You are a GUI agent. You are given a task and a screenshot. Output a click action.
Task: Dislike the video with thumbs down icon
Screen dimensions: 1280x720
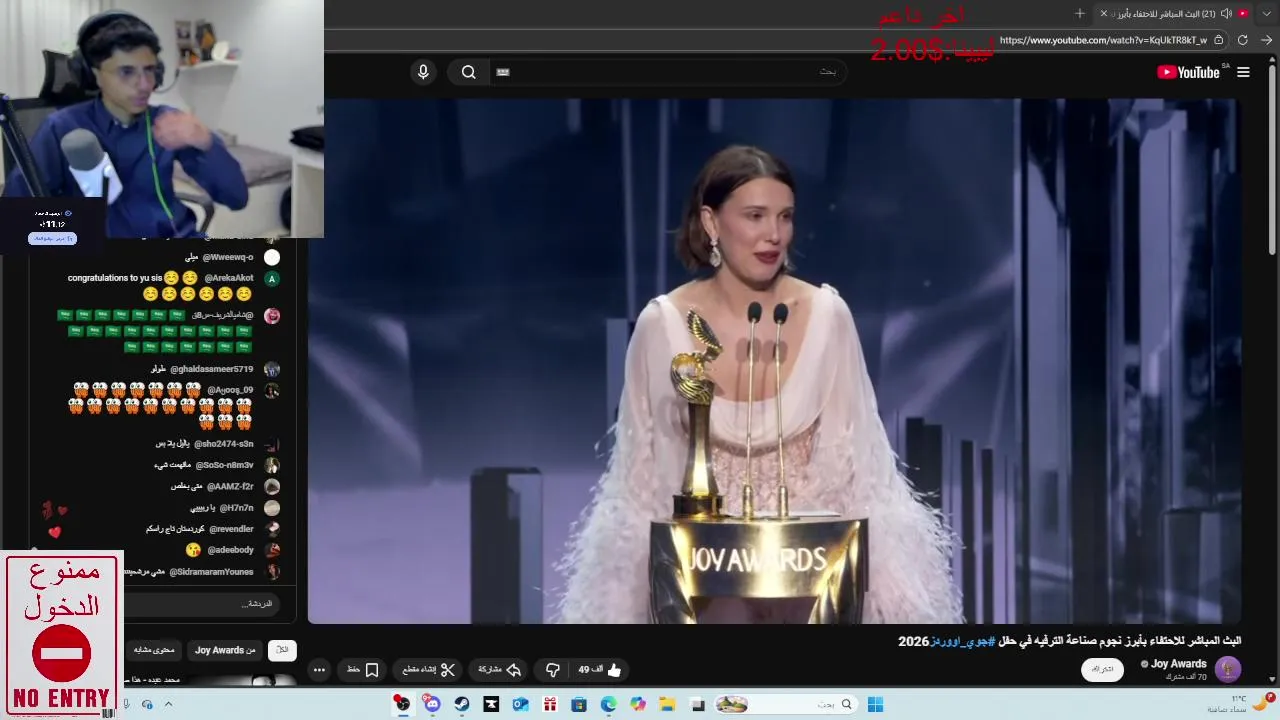pos(552,670)
